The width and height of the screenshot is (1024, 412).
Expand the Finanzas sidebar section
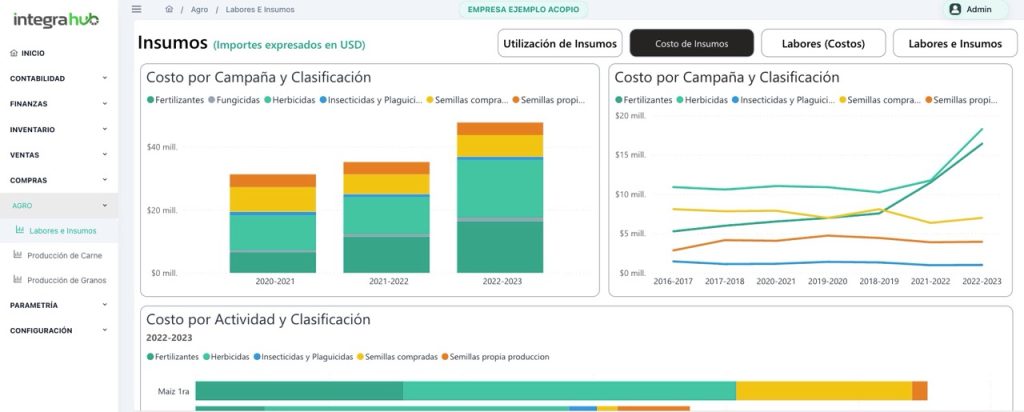[x=58, y=104]
